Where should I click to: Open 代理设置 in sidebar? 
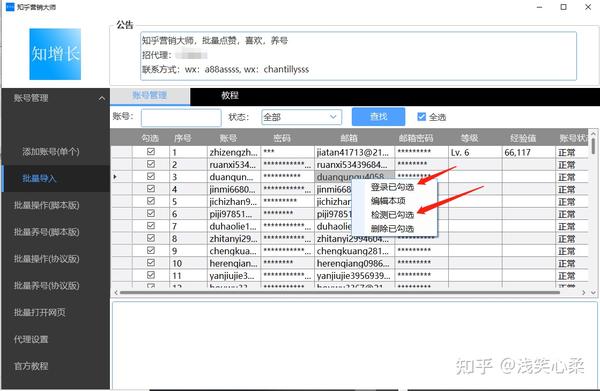31,339
